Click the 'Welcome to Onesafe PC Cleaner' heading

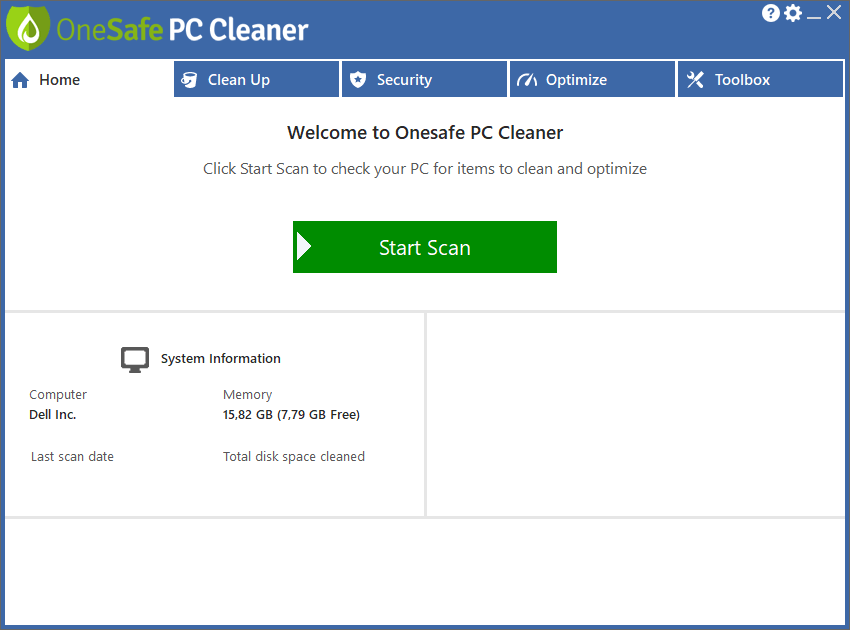pyautogui.click(x=425, y=133)
